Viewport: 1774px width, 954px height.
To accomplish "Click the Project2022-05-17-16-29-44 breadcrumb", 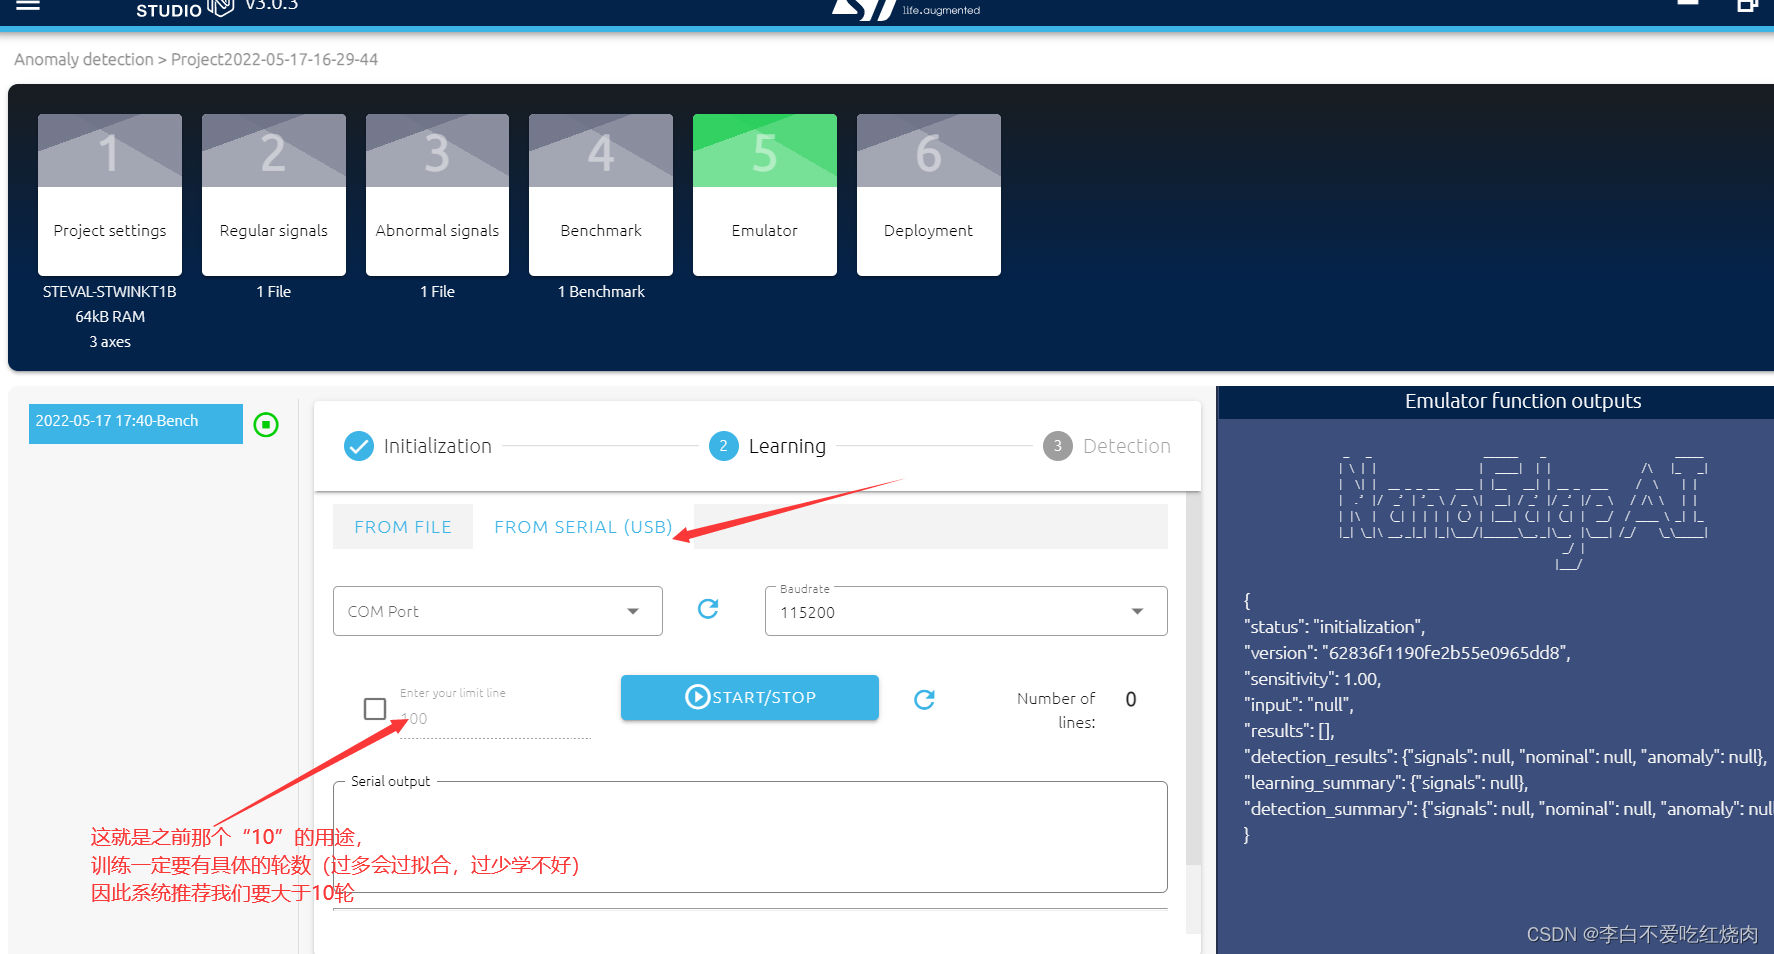I will [x=274, y=59].
